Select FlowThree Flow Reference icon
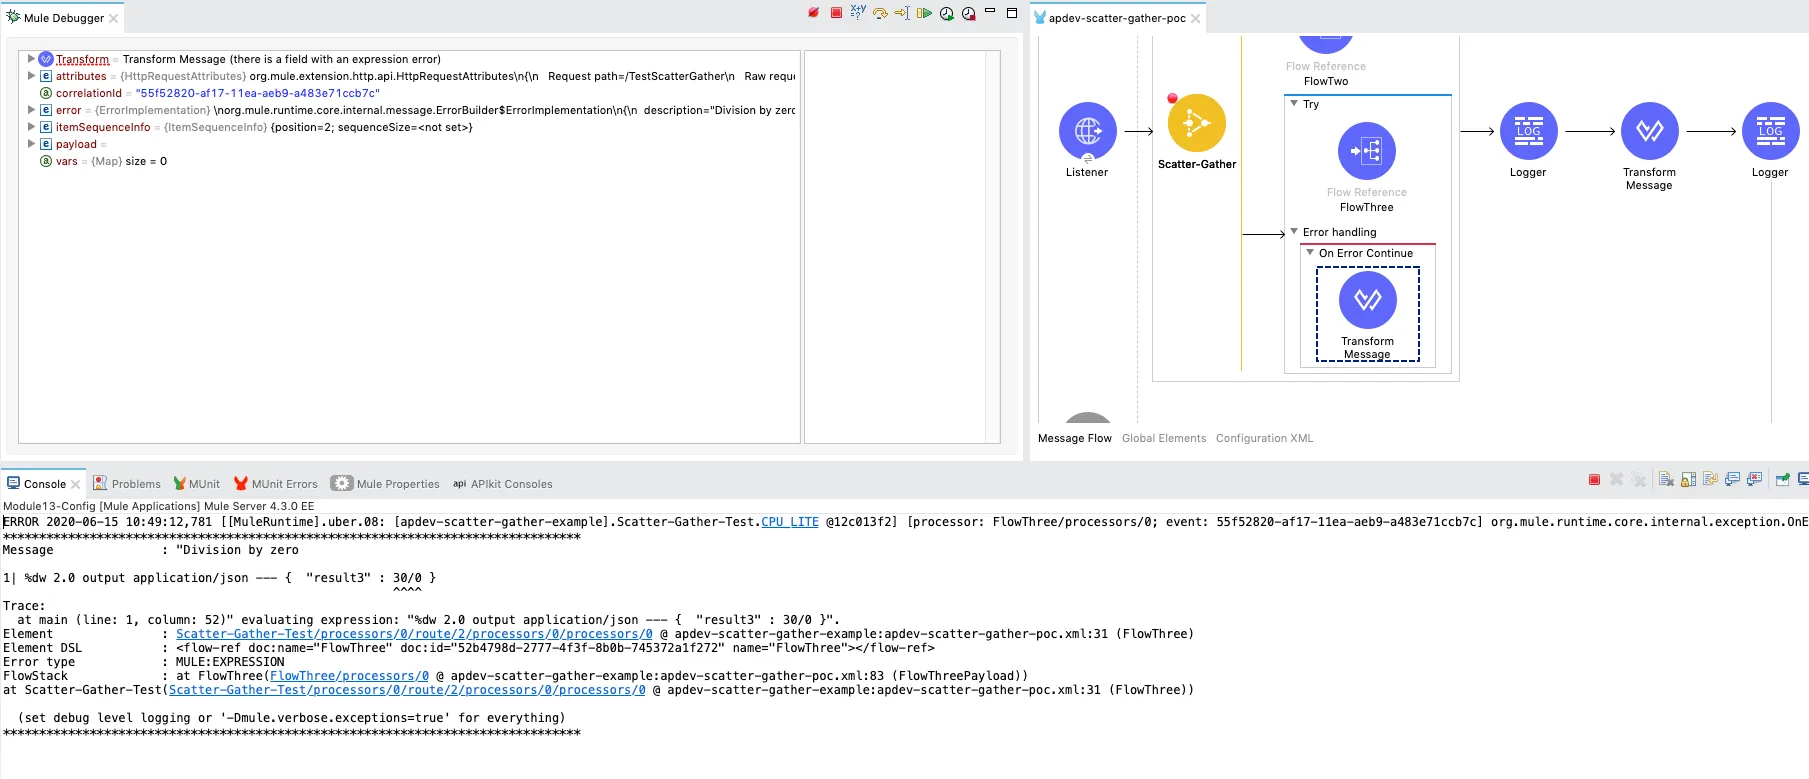 (x=1367, y=151)
